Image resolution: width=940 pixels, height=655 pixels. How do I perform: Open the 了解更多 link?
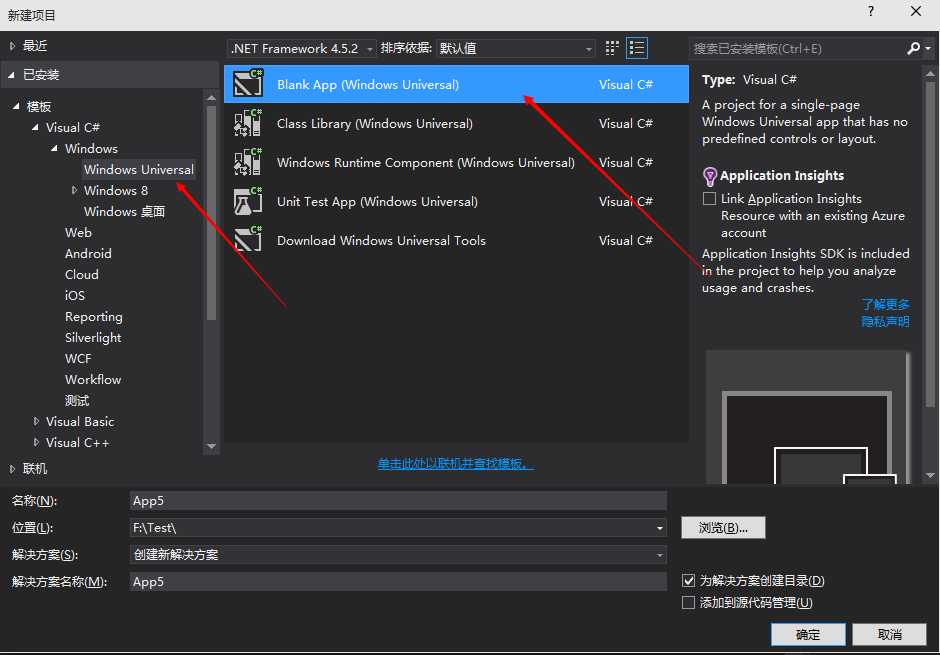pos(885,304)
